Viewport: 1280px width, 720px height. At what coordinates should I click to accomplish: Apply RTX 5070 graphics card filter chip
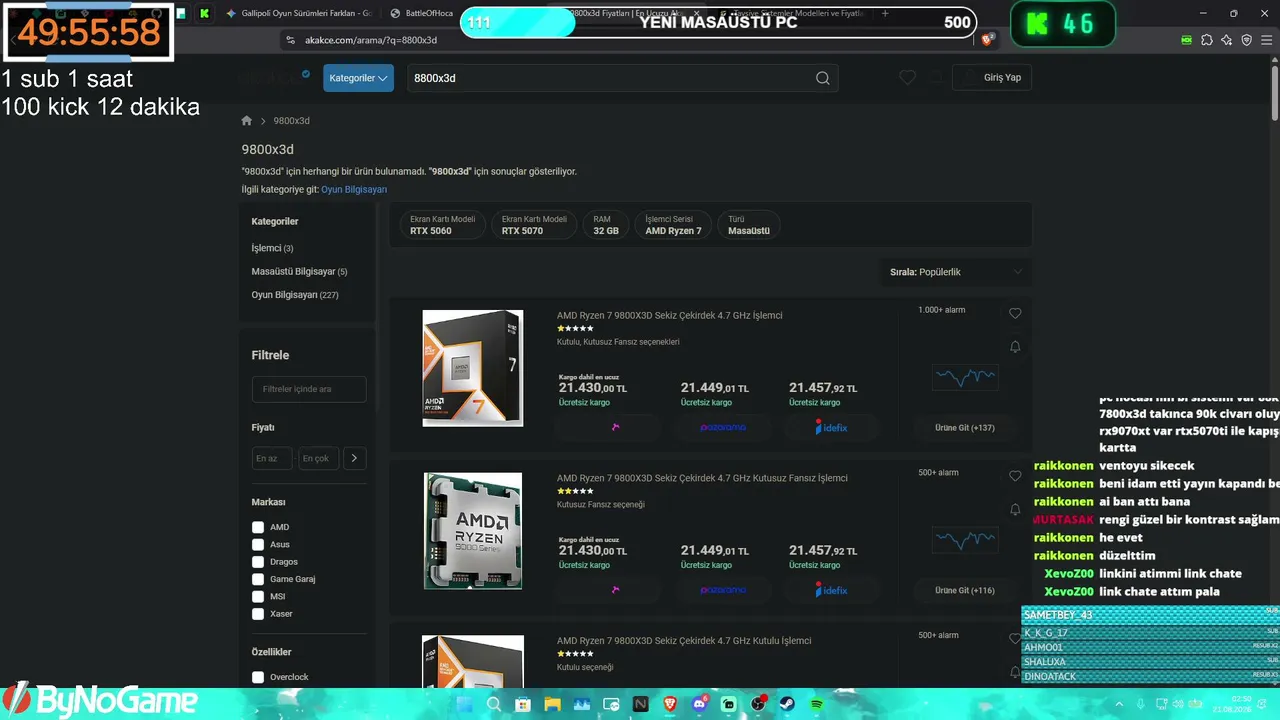click(534, 225)
